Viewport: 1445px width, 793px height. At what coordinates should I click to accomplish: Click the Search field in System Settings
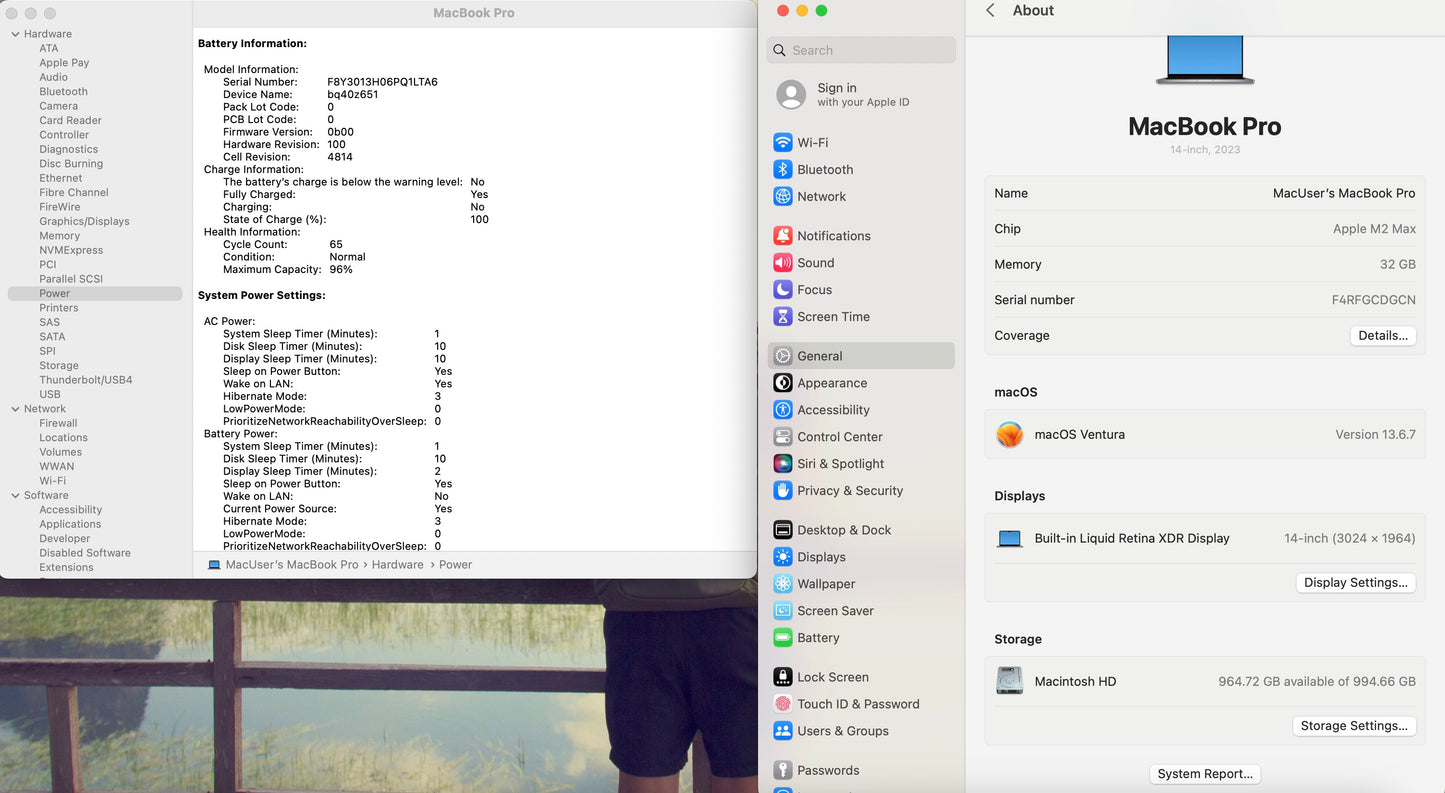coord(862,50)
